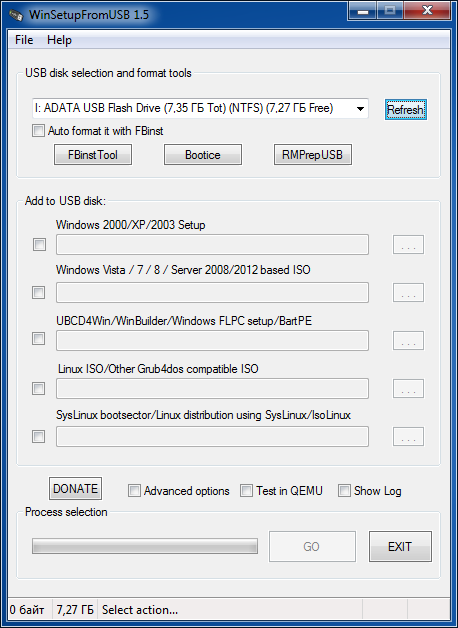Screen dimensions: 458x628
Task: Enable Test in QEMU
Action: pyautogui.click(x=246, y=491)
